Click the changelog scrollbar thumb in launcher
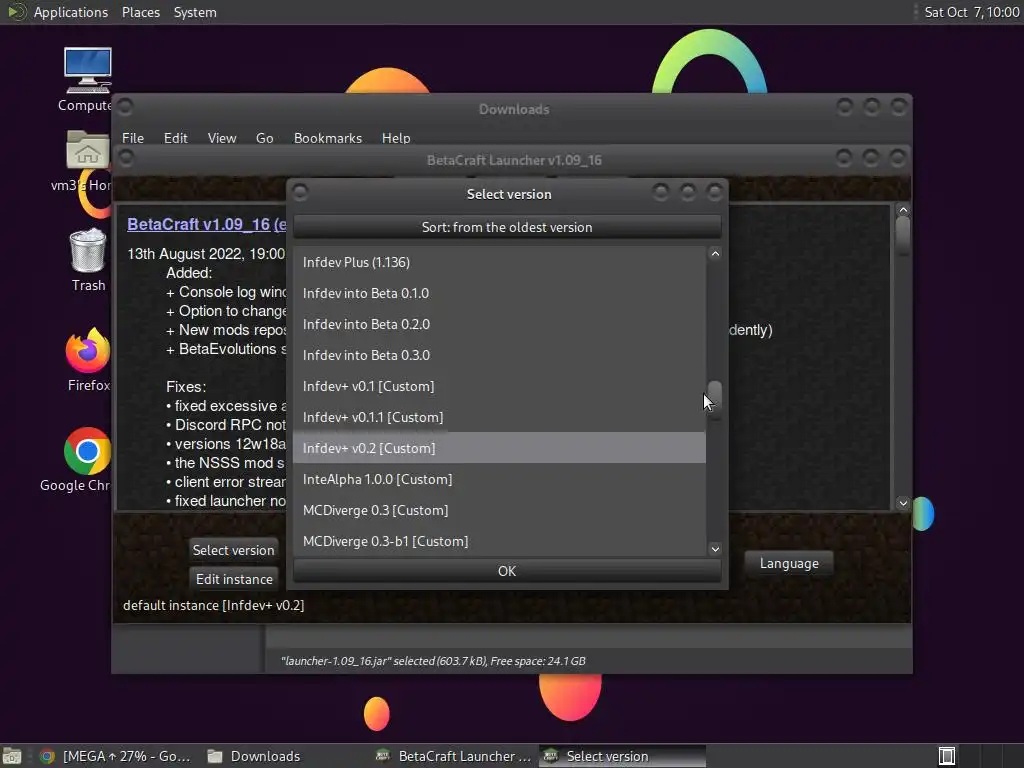Image resolution: width=1024 pixels, height=768 pixels. point(903,236)
